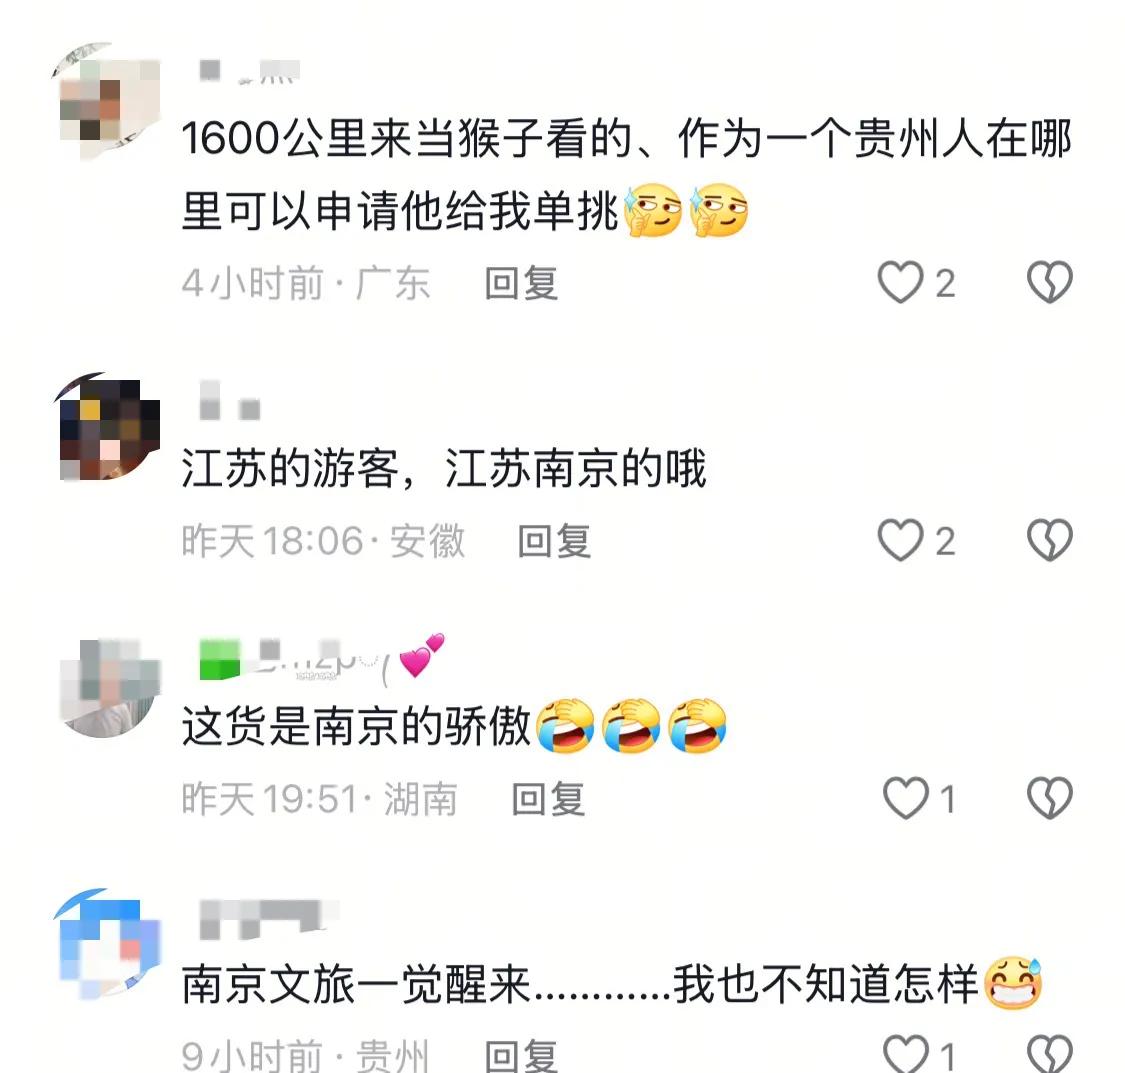Tap broken heart on the Anhui comment
1125x1073 pixels.
coord(1050,539)
